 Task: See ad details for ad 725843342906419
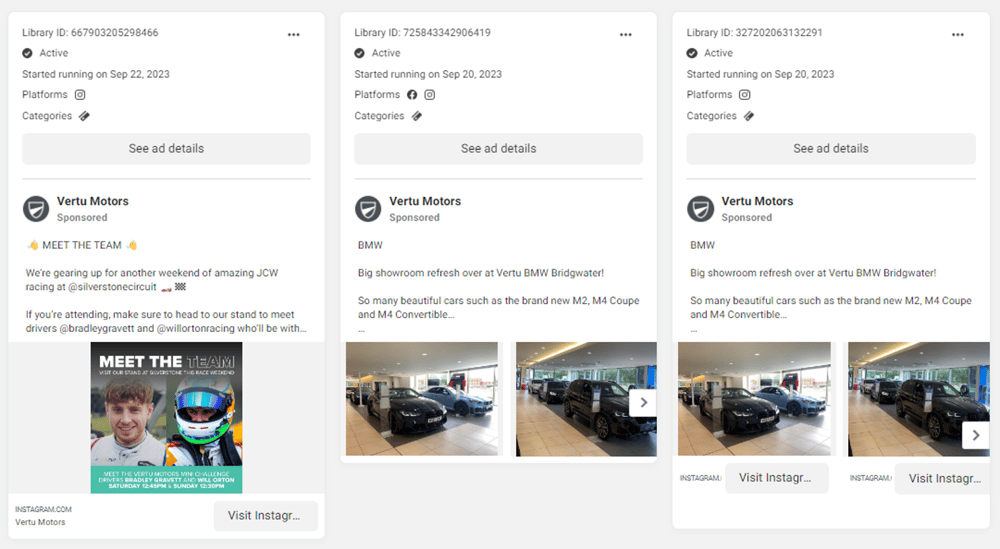pos(499,149)
